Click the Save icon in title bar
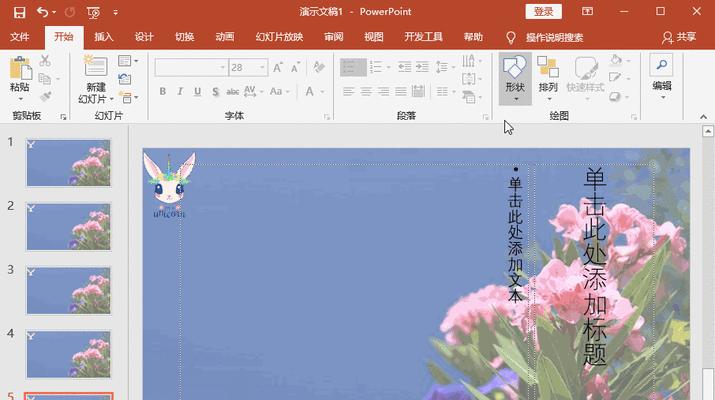 point(19,12)
